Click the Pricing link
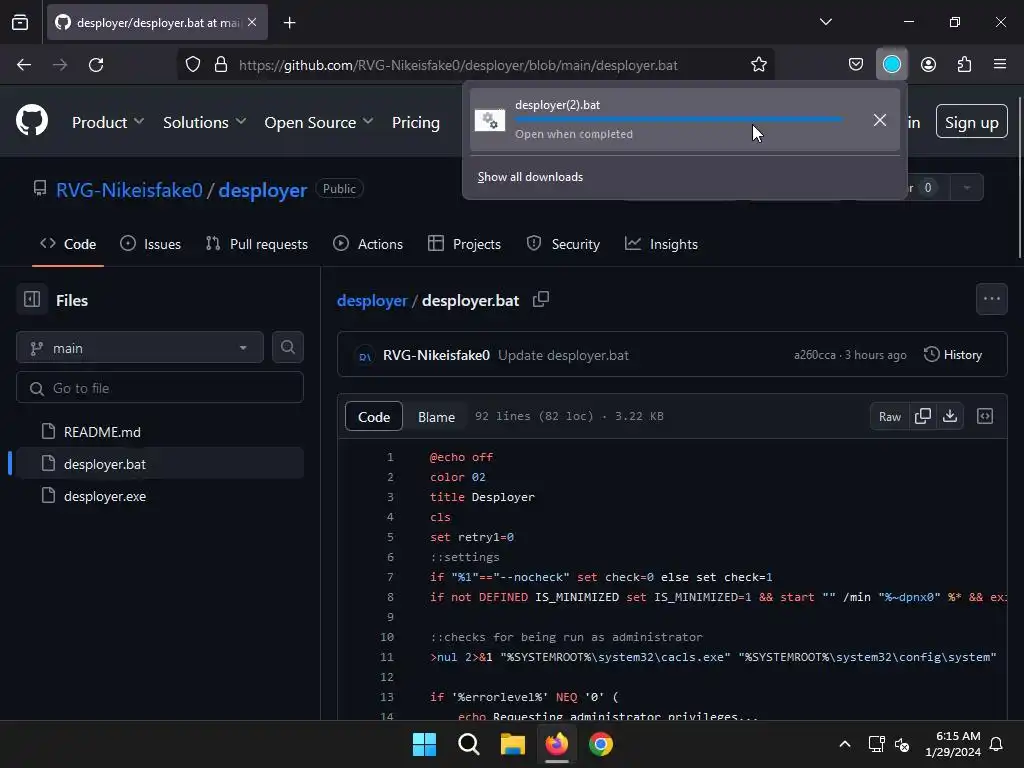This screenshot has height=768, width=1024. click(x=415, y=122)
